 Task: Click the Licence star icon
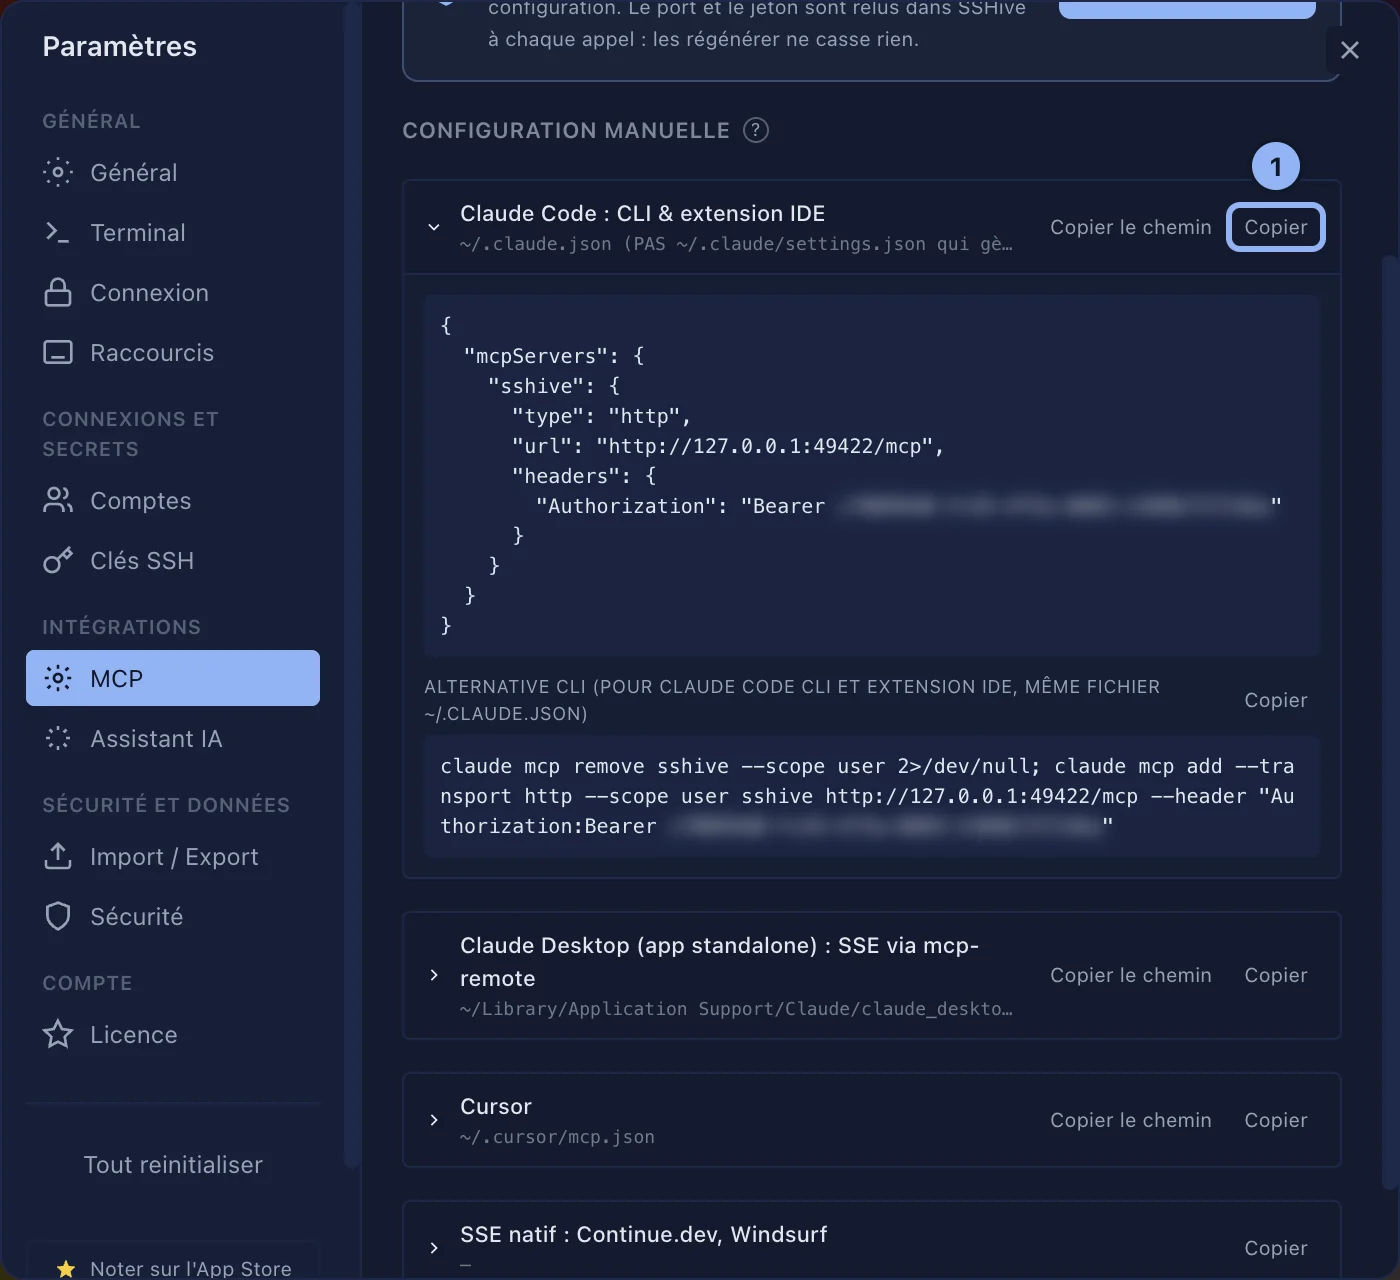(58, 1035)
